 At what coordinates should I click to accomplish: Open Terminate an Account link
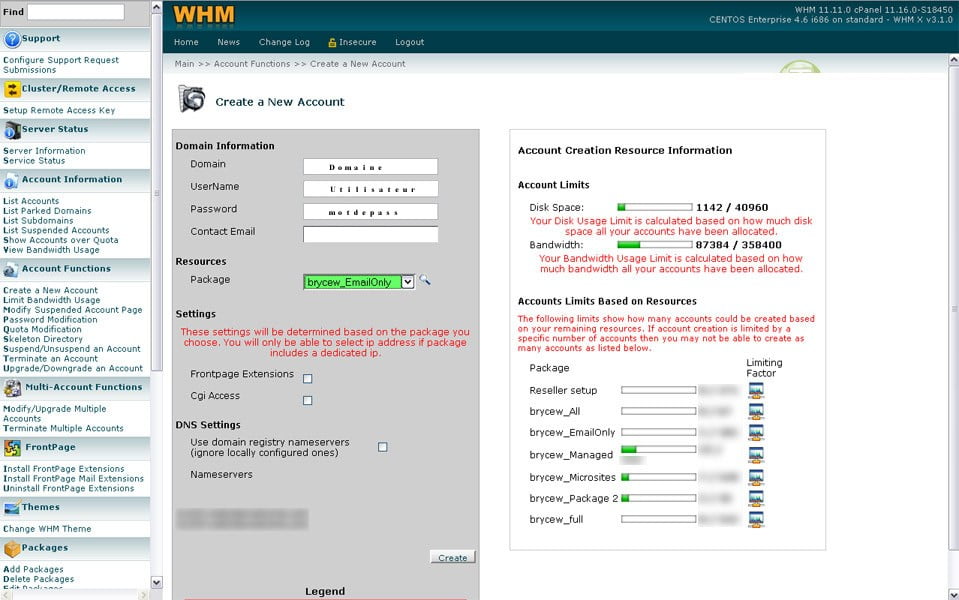tap(50, 358)
